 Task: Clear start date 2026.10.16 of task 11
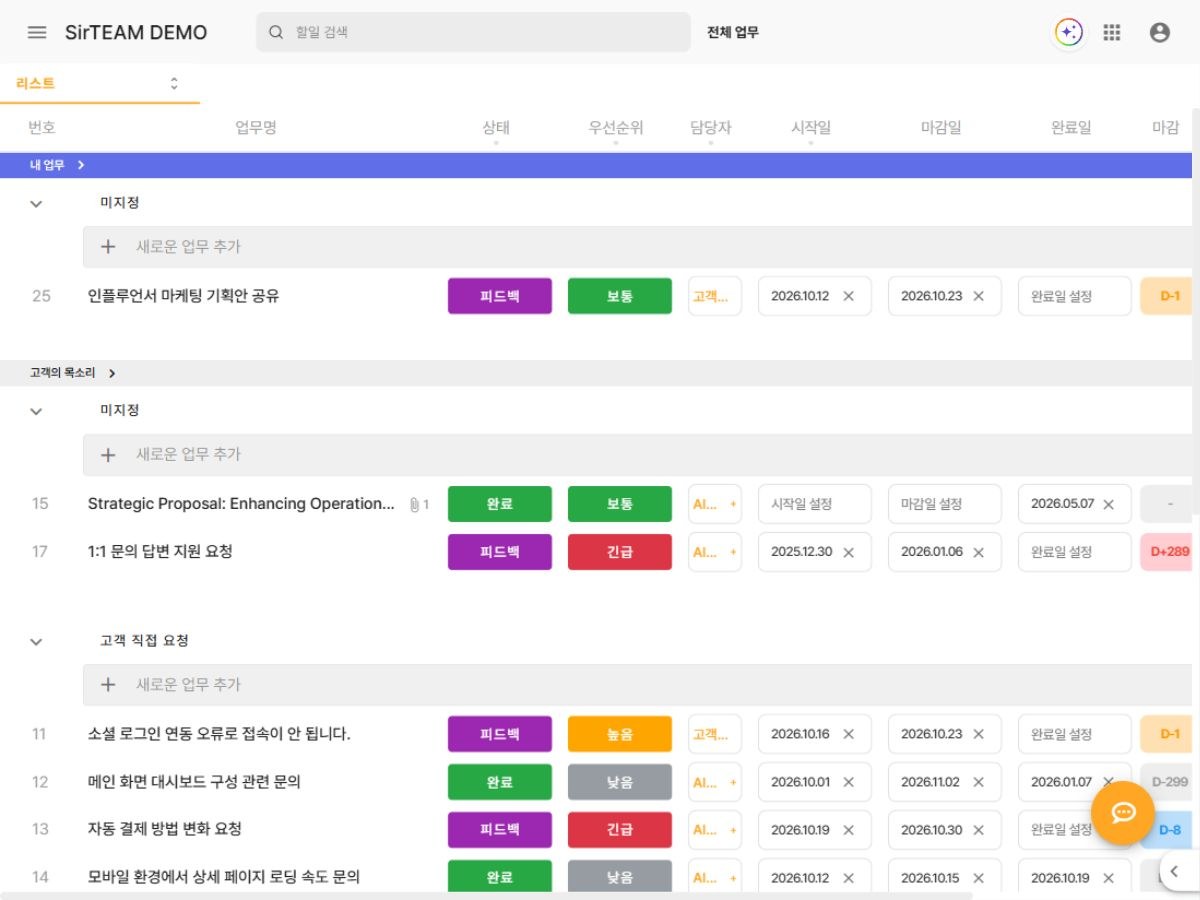tap(849, 734)
